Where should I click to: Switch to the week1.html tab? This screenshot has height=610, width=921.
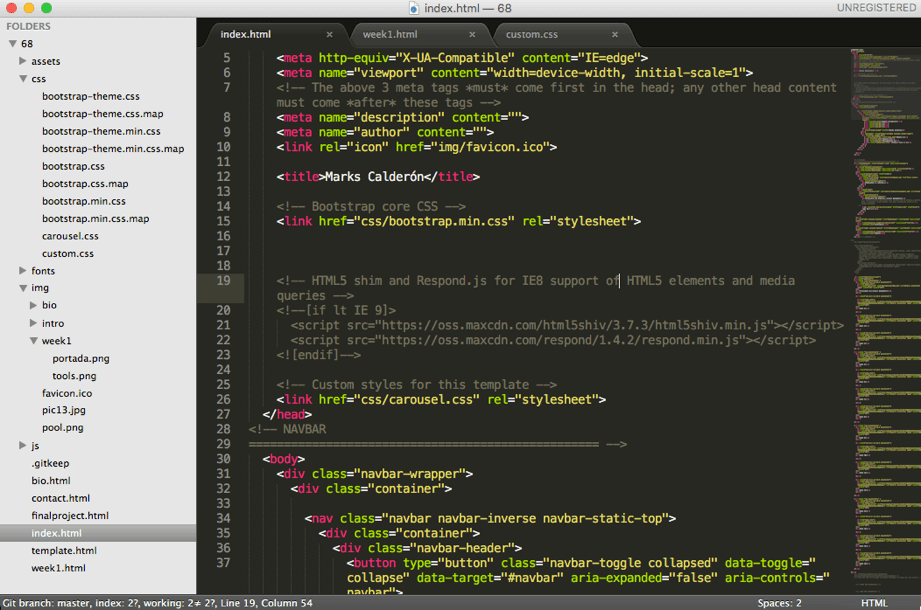[x=391, y=32]
